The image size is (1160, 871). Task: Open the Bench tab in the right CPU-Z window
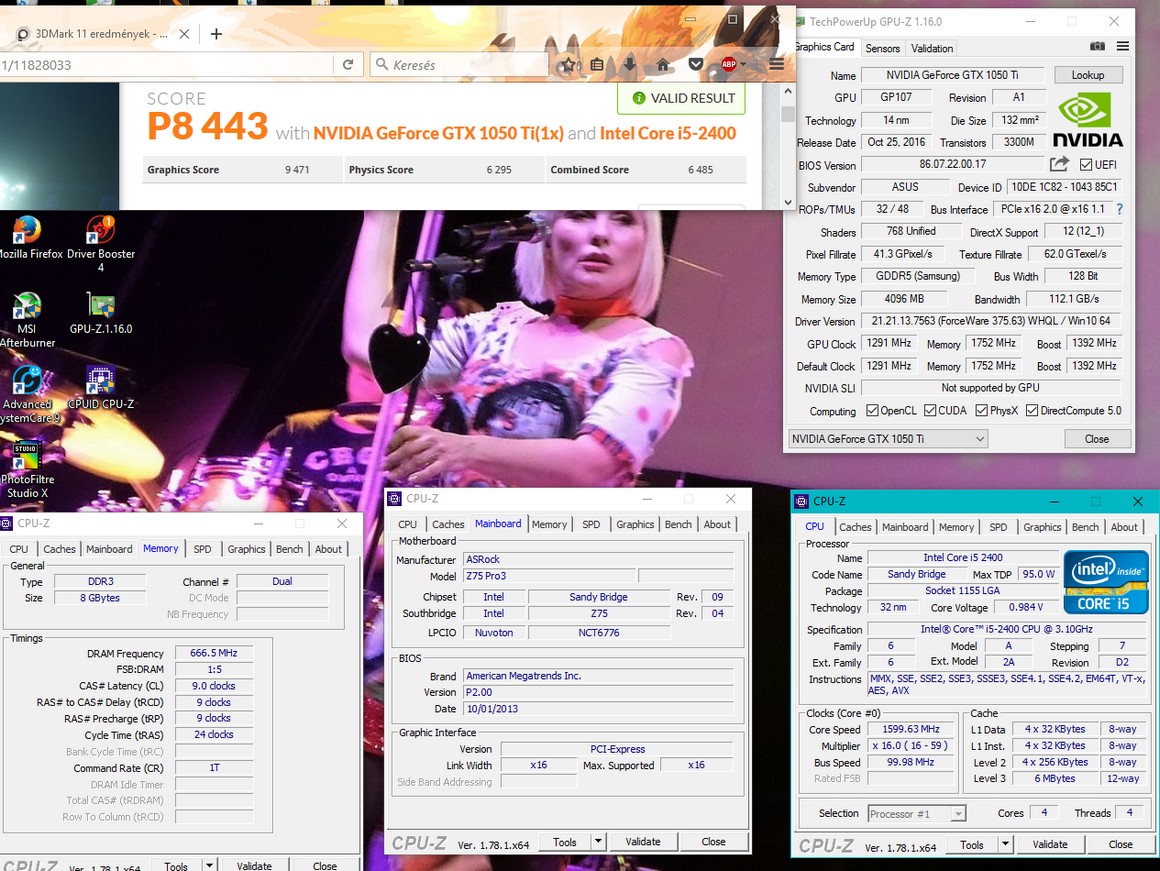(x=1085, y=527)
